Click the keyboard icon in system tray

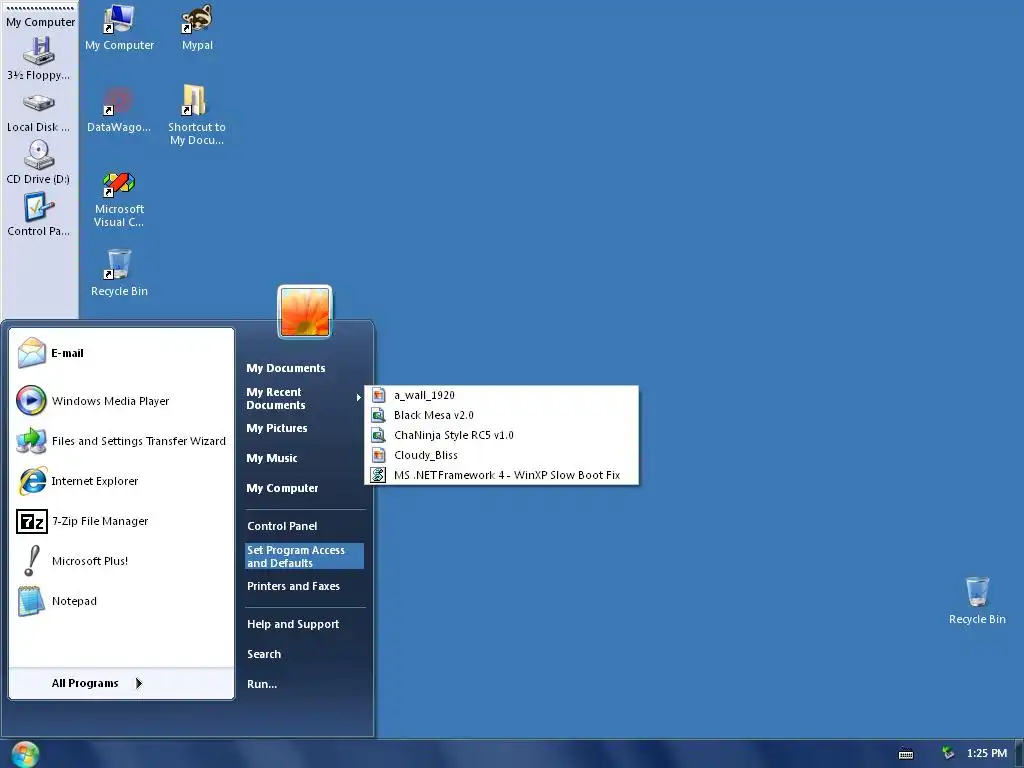click(x=906, y=754)
